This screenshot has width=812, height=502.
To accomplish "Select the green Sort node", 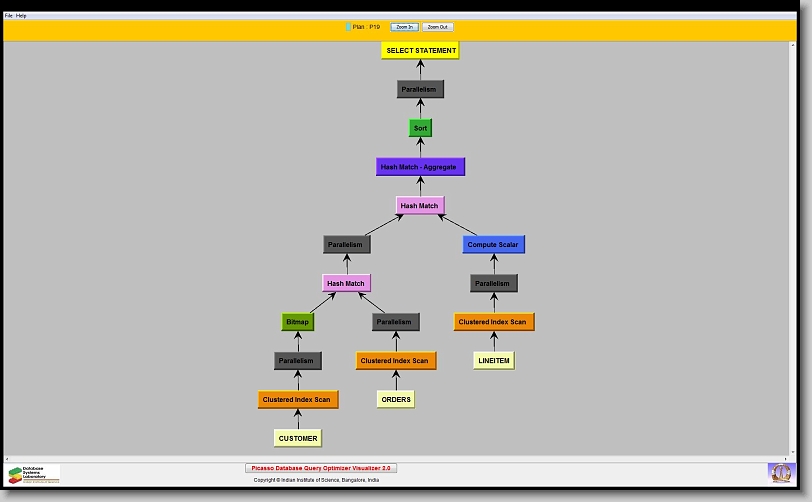I will (x=420, y=128).
